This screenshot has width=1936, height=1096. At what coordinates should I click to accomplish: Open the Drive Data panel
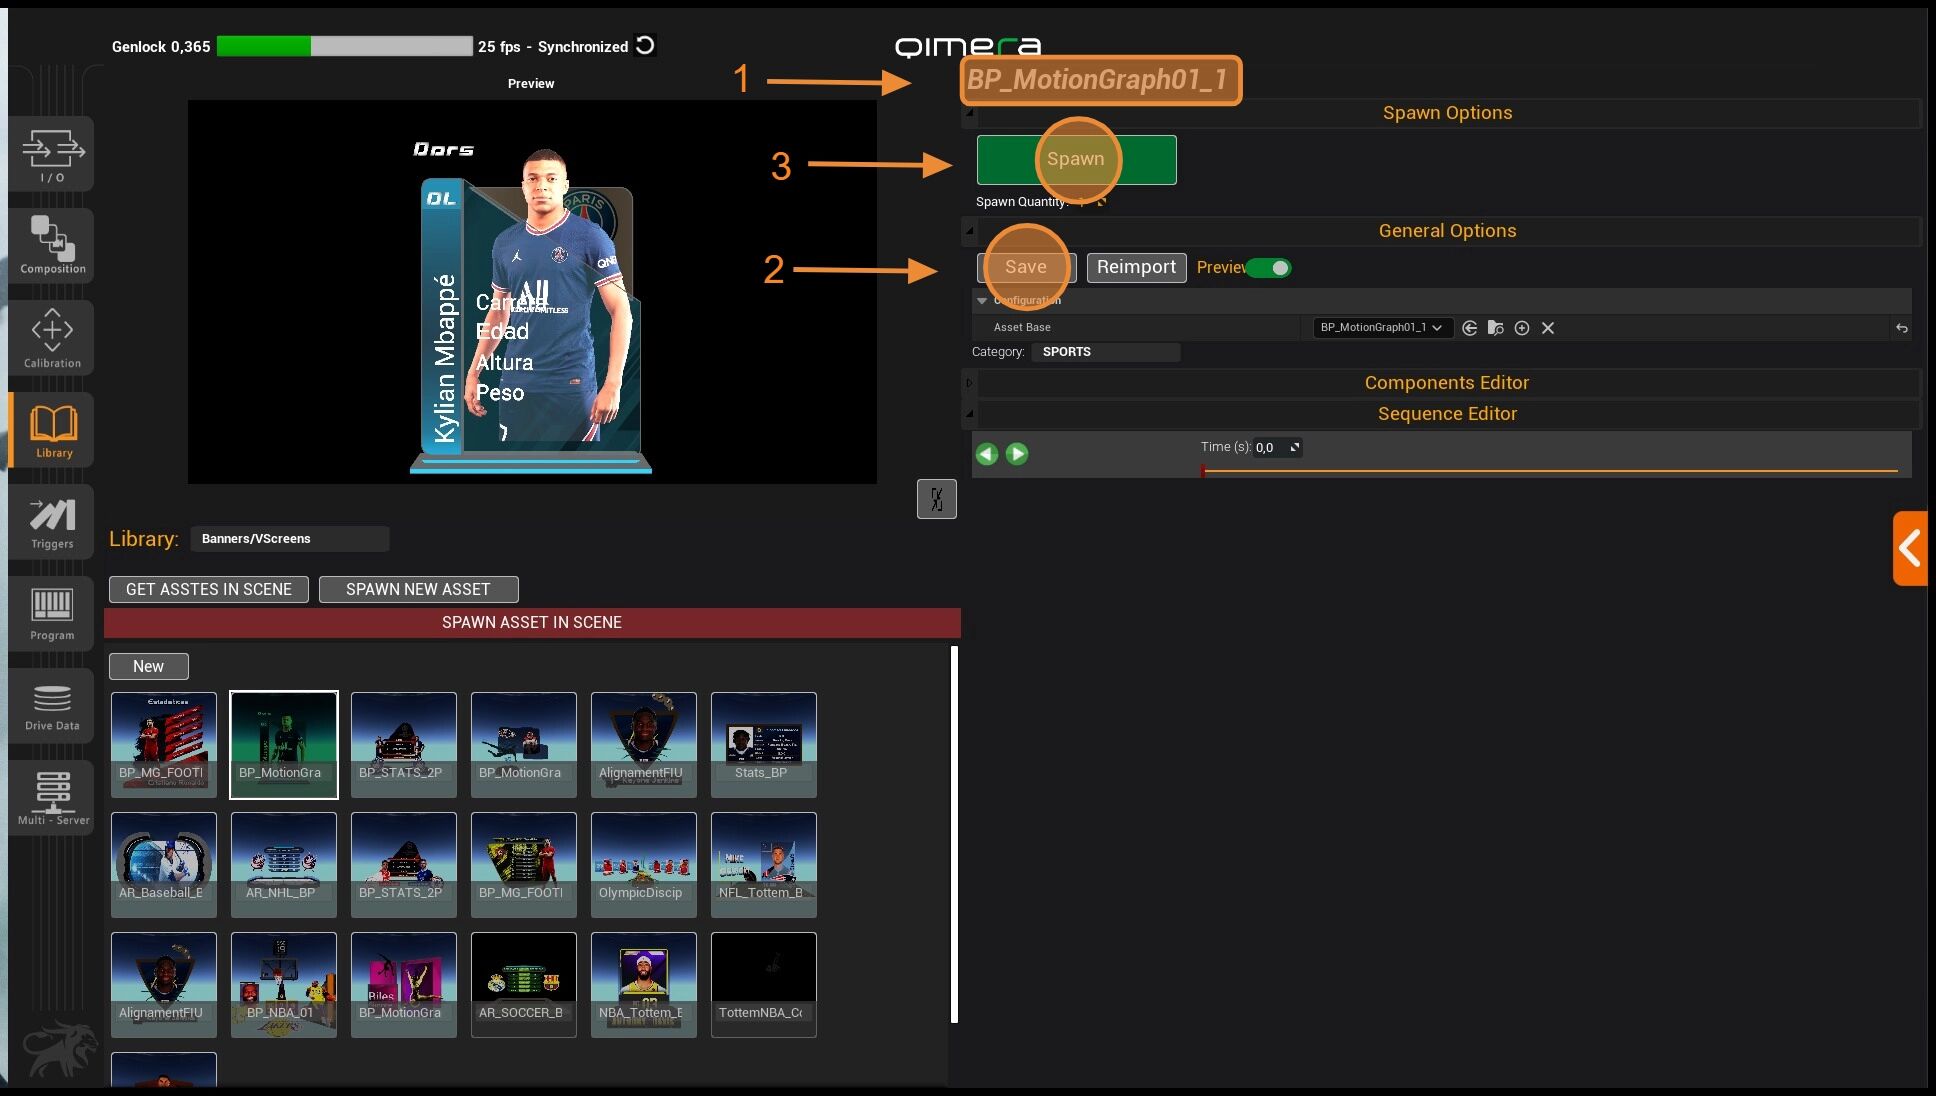[52, 706]
